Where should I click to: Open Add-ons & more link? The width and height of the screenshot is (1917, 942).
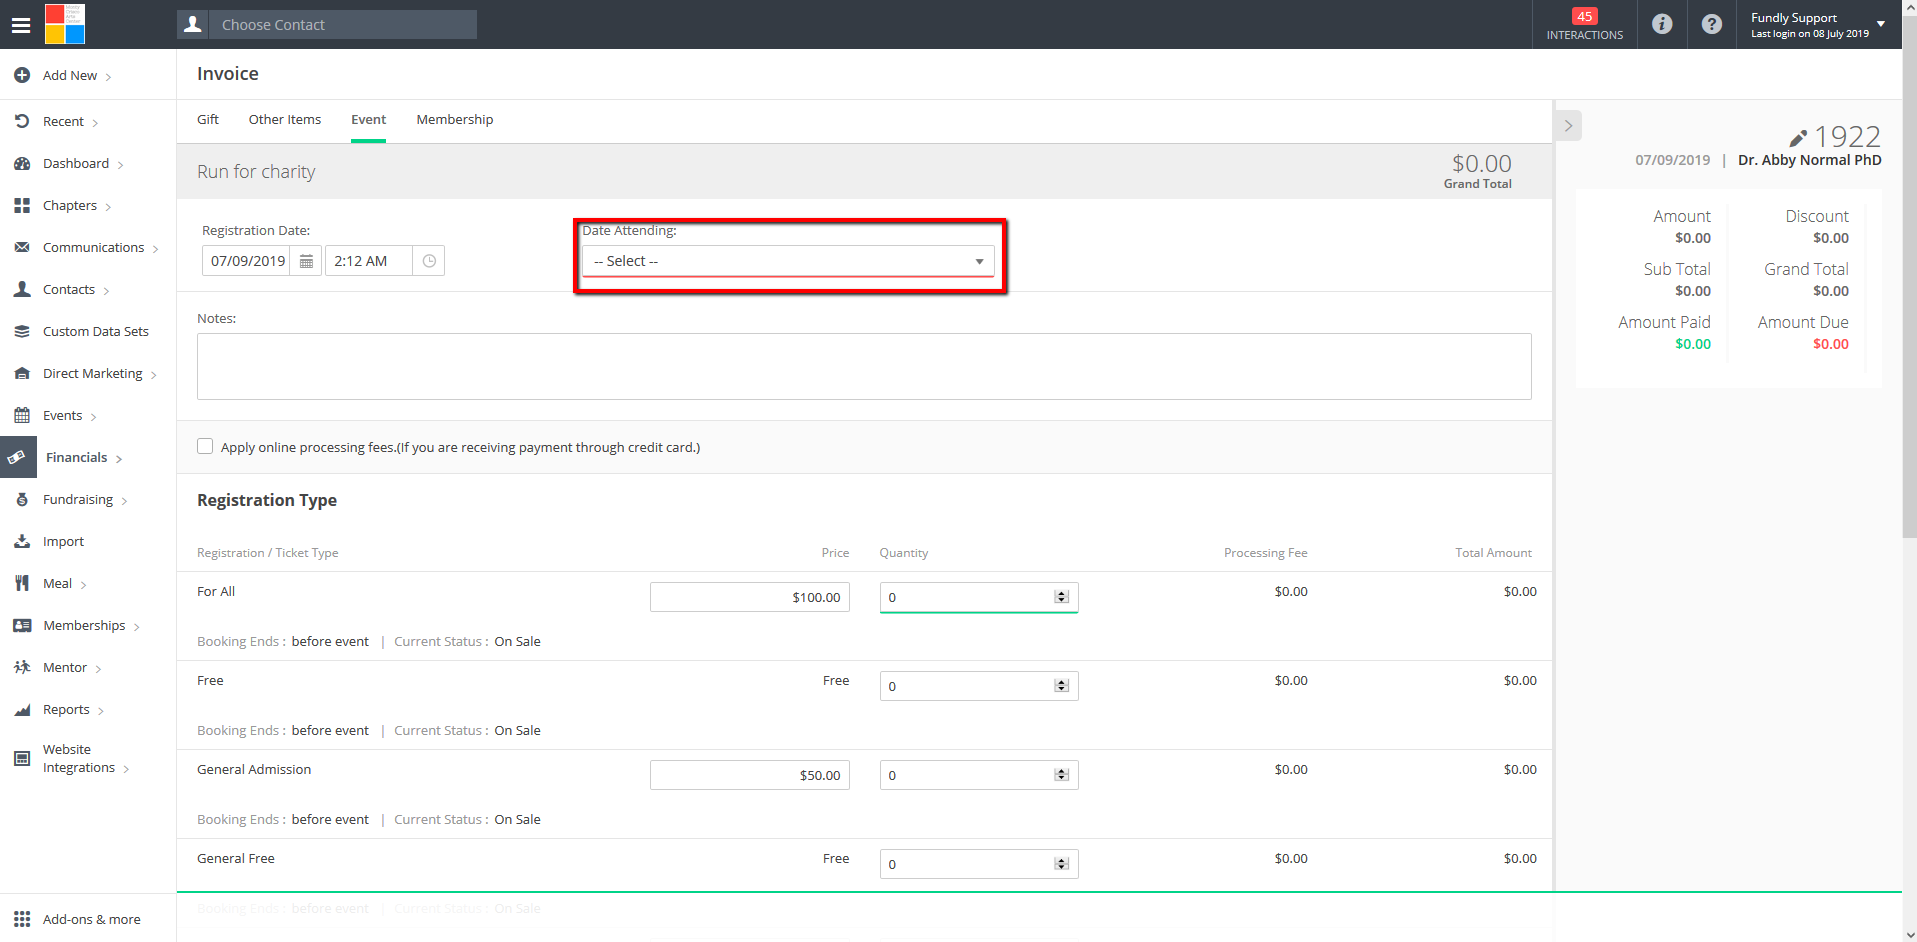coord(92,919)
